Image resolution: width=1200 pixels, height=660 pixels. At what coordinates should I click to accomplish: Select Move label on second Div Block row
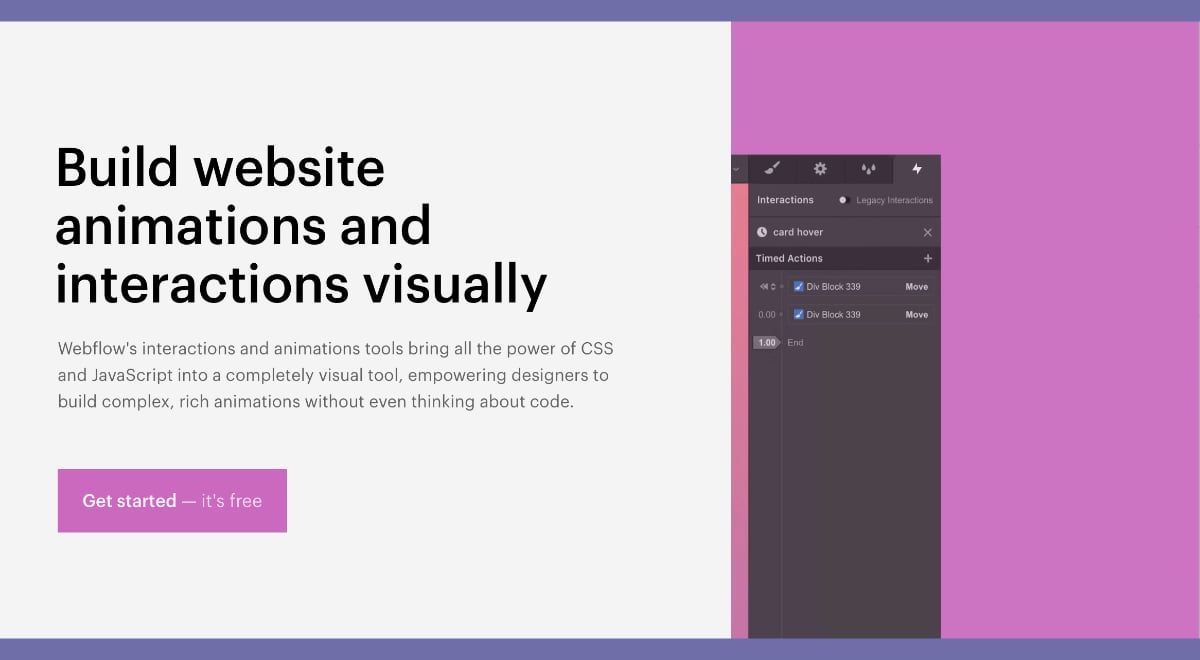[917, 315]
